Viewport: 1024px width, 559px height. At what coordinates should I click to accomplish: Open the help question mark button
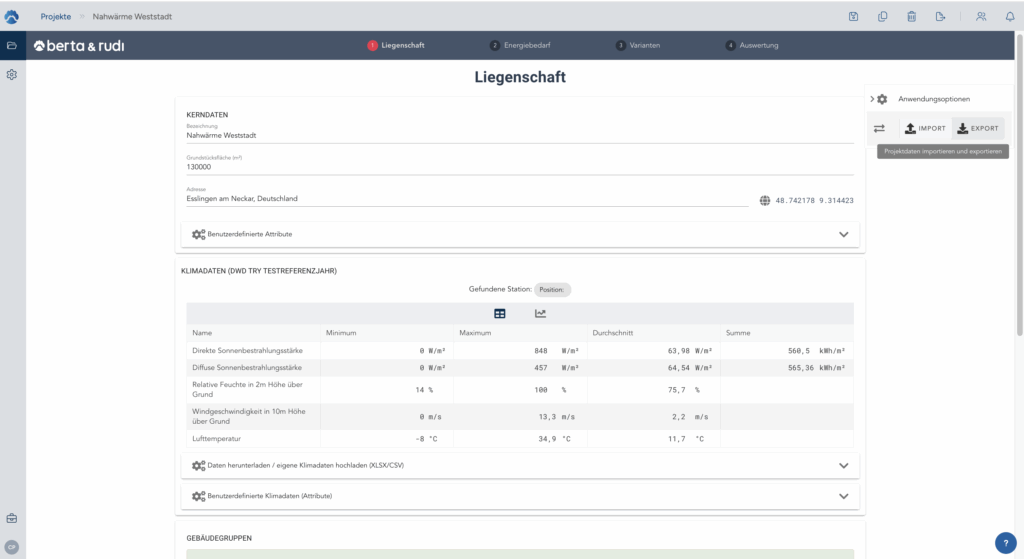click(1006, 543)
